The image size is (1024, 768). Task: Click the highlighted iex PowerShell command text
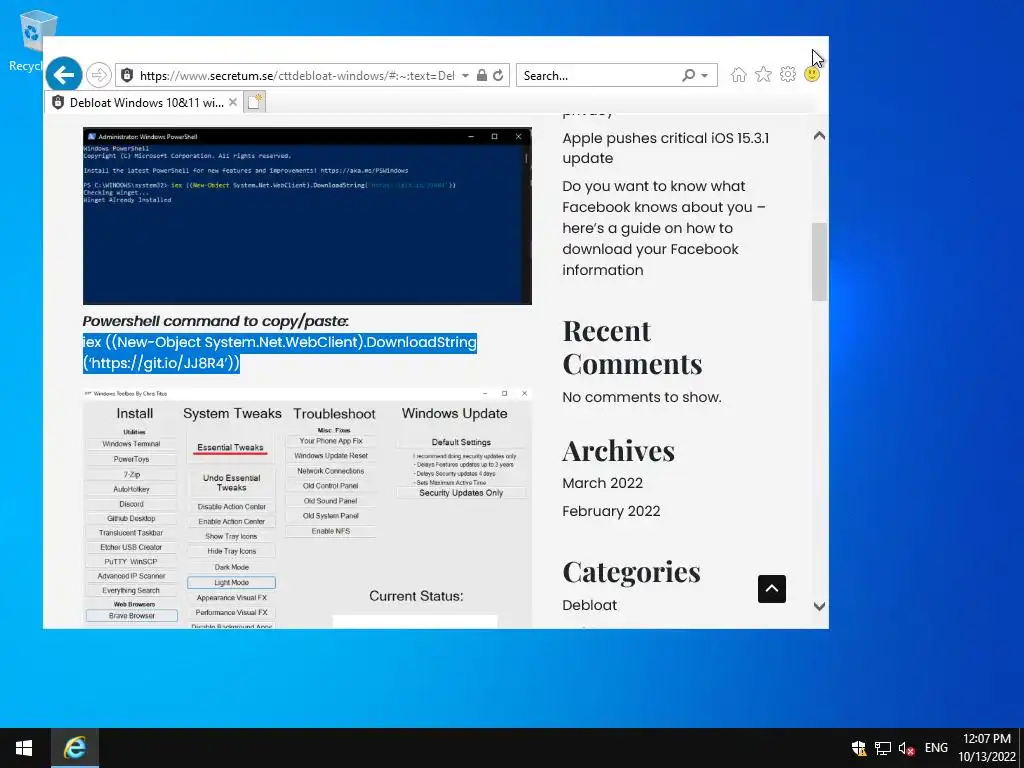280,353
